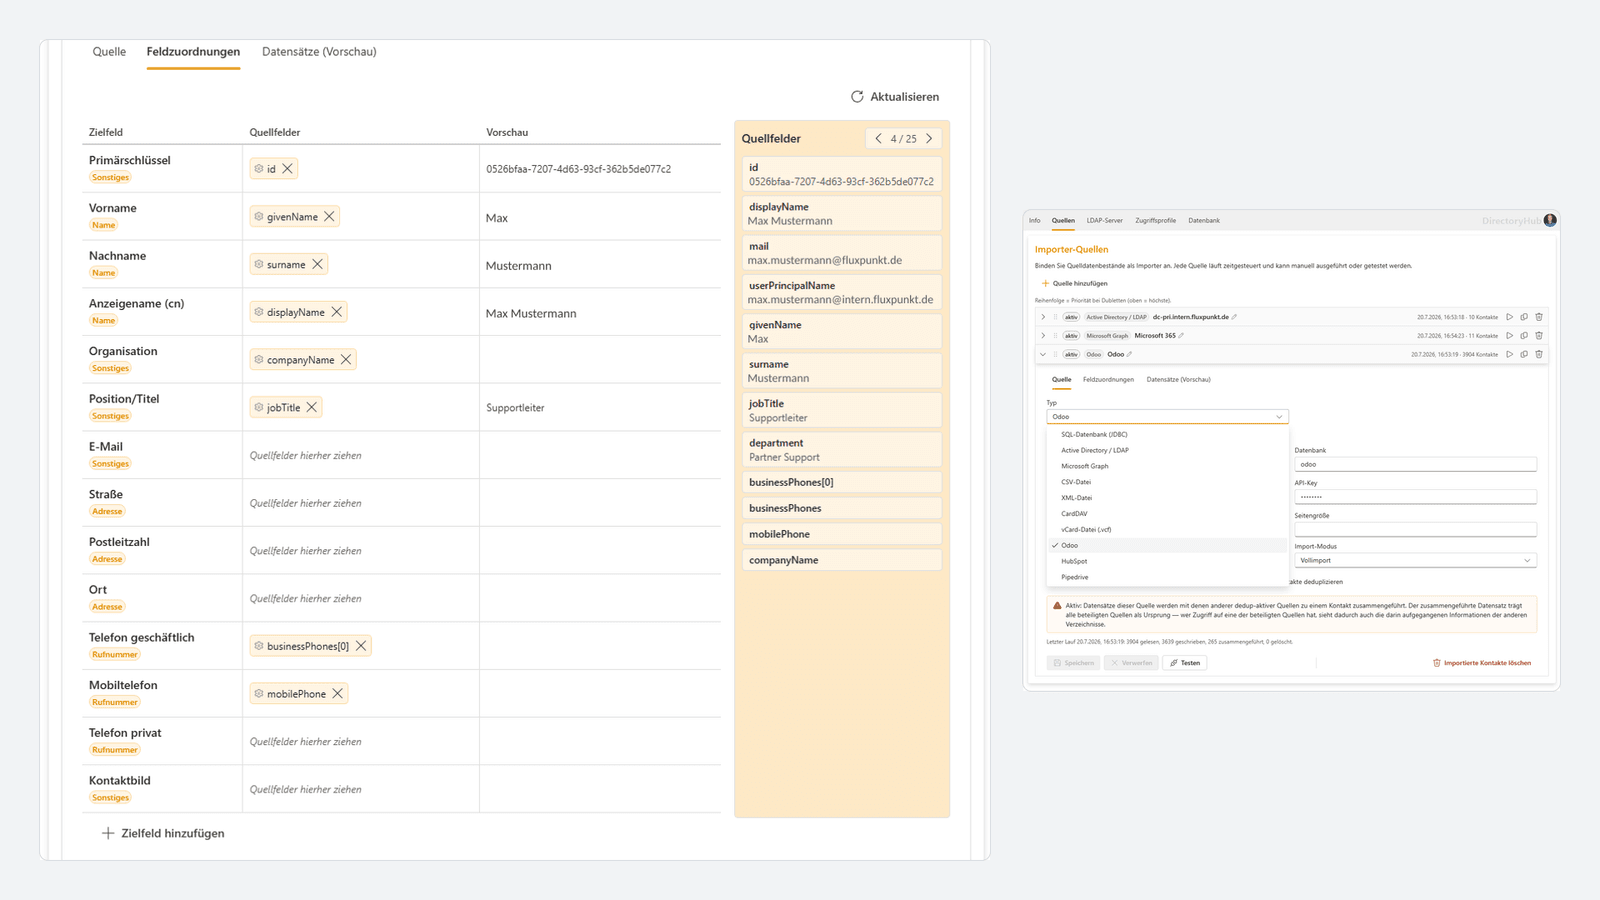This screenshot has height=900, width=1600.
Task: Remove the businessPhones[0] mapping chip
Action: click(x=361, y=646)
